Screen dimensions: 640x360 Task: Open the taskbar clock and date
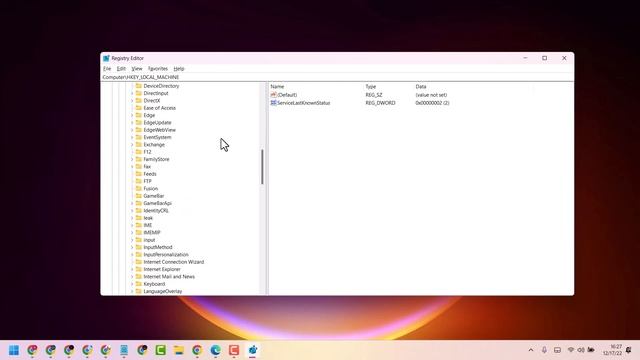(612, 350)
